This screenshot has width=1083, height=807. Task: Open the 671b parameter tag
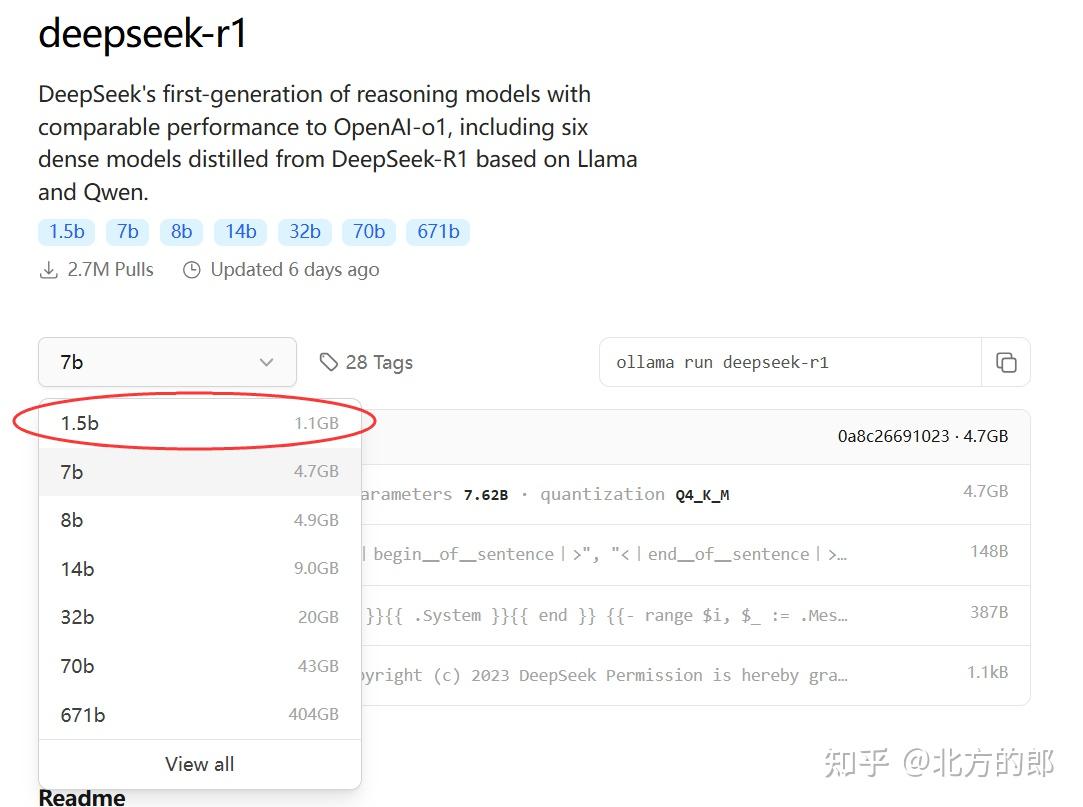(x=437, y=231)
